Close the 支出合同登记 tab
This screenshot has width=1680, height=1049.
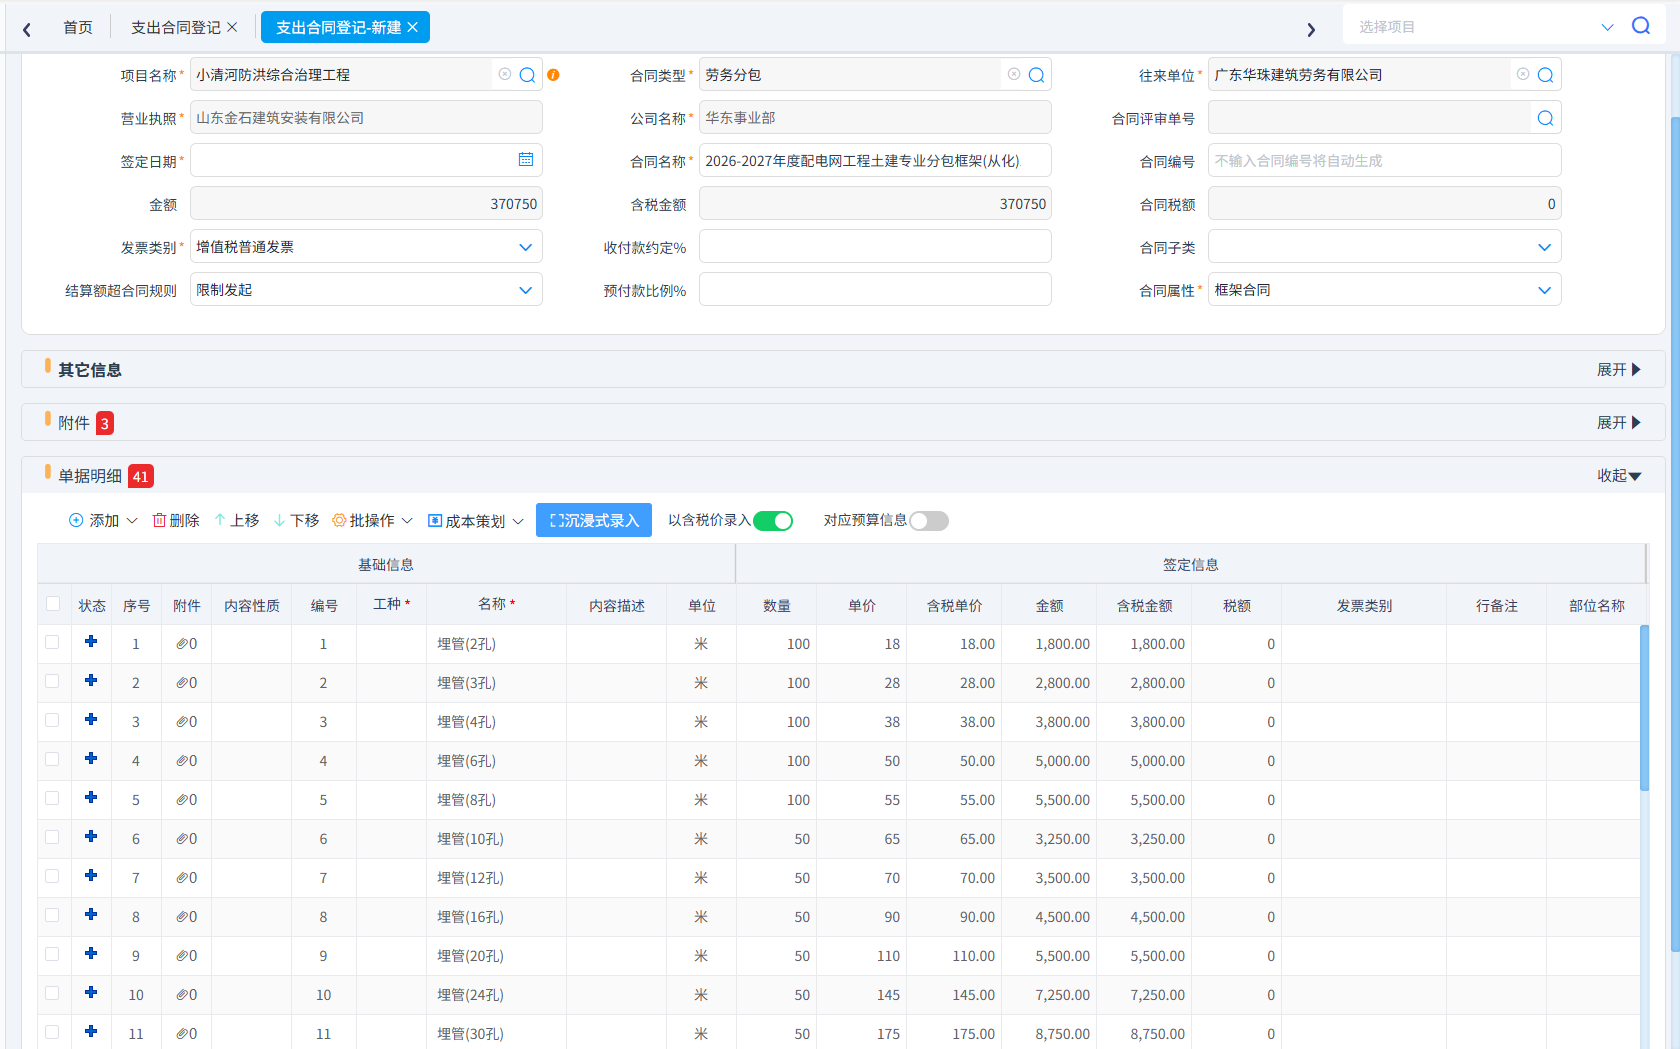tap(232, 27)
